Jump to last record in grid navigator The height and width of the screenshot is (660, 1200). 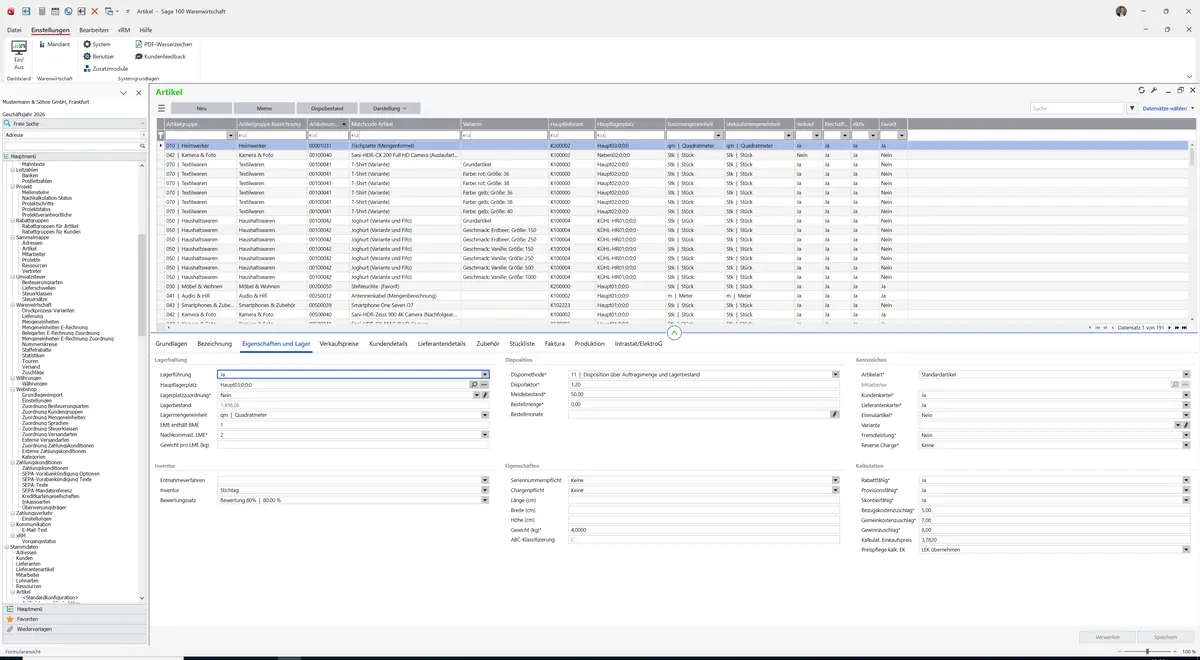(x=1185, y=327)
